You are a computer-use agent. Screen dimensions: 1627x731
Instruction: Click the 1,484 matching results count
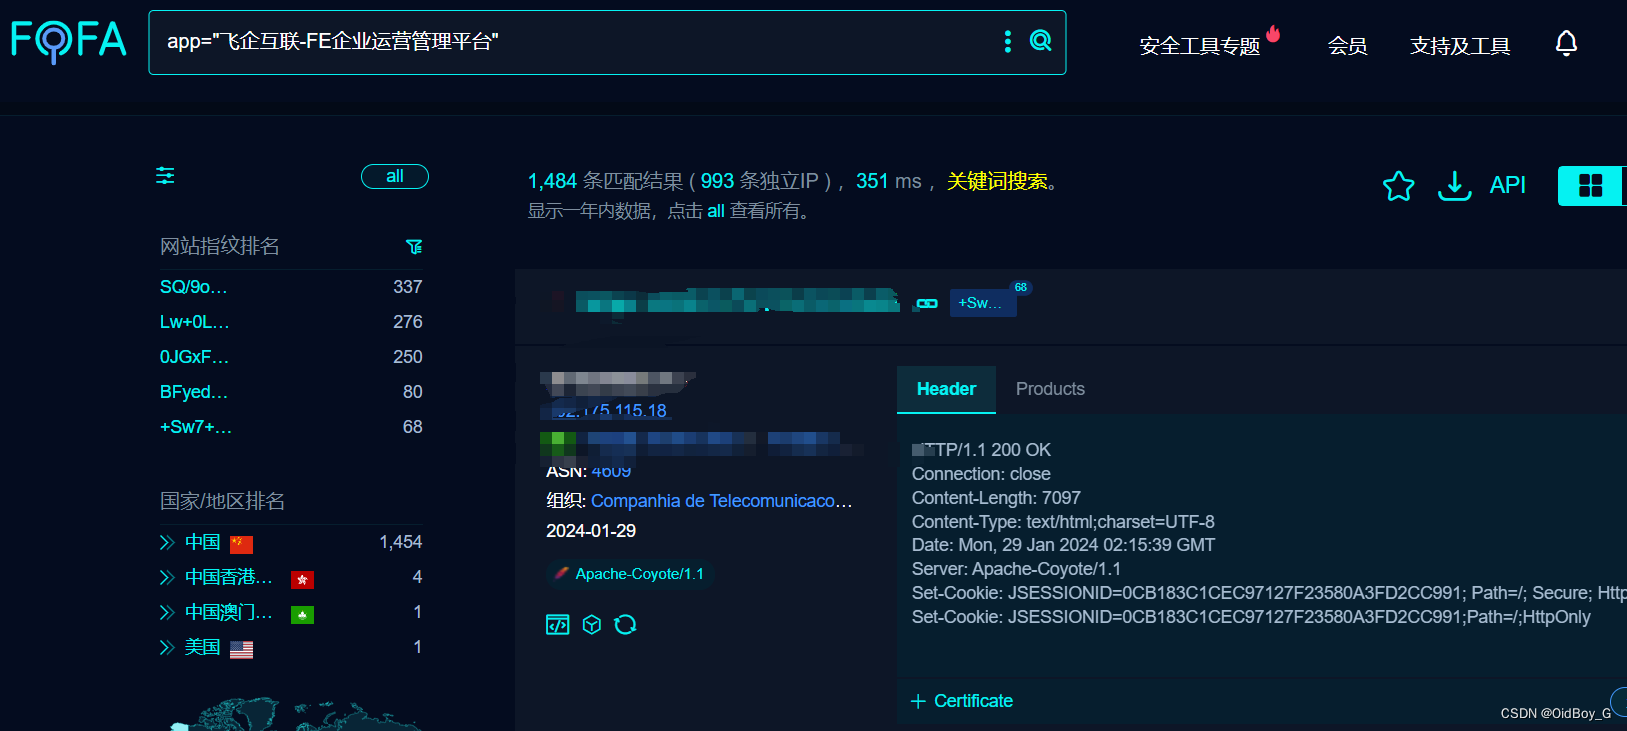point(553,181)
